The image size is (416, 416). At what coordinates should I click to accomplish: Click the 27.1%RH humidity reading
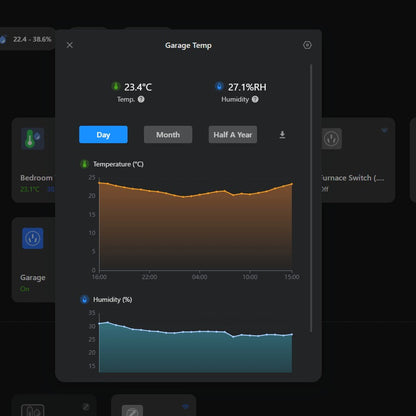point(247,87)
